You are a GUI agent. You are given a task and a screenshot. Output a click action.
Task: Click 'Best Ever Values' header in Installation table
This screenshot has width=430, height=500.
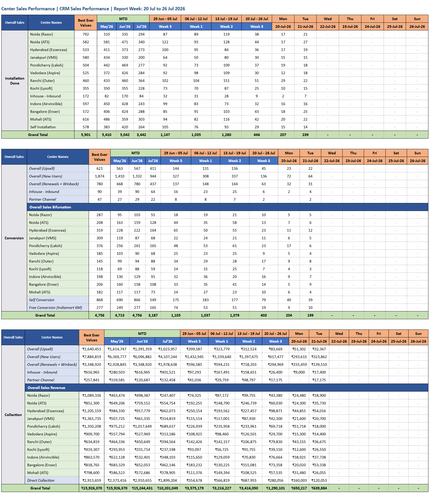click(x=86, y=23)
